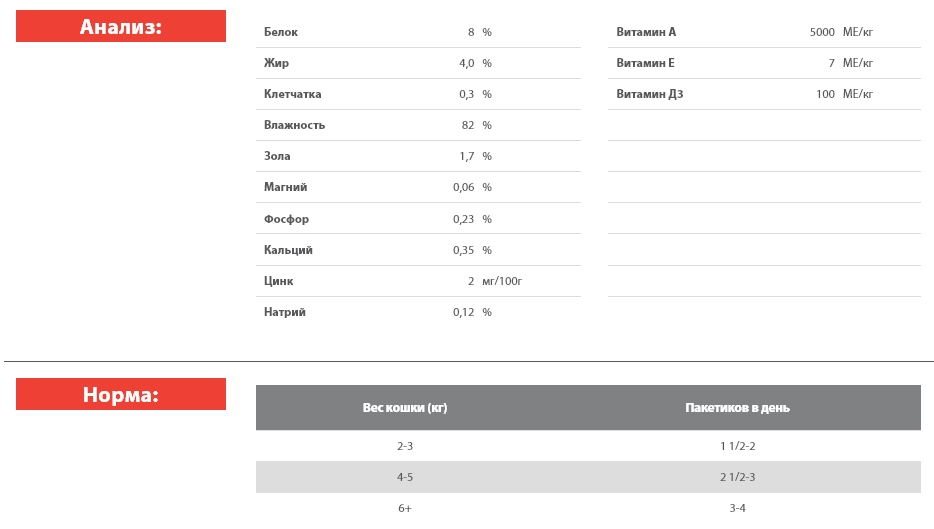Click the "Влажность" row label
This screenshot has width=934, height=529.
point(294,125)
